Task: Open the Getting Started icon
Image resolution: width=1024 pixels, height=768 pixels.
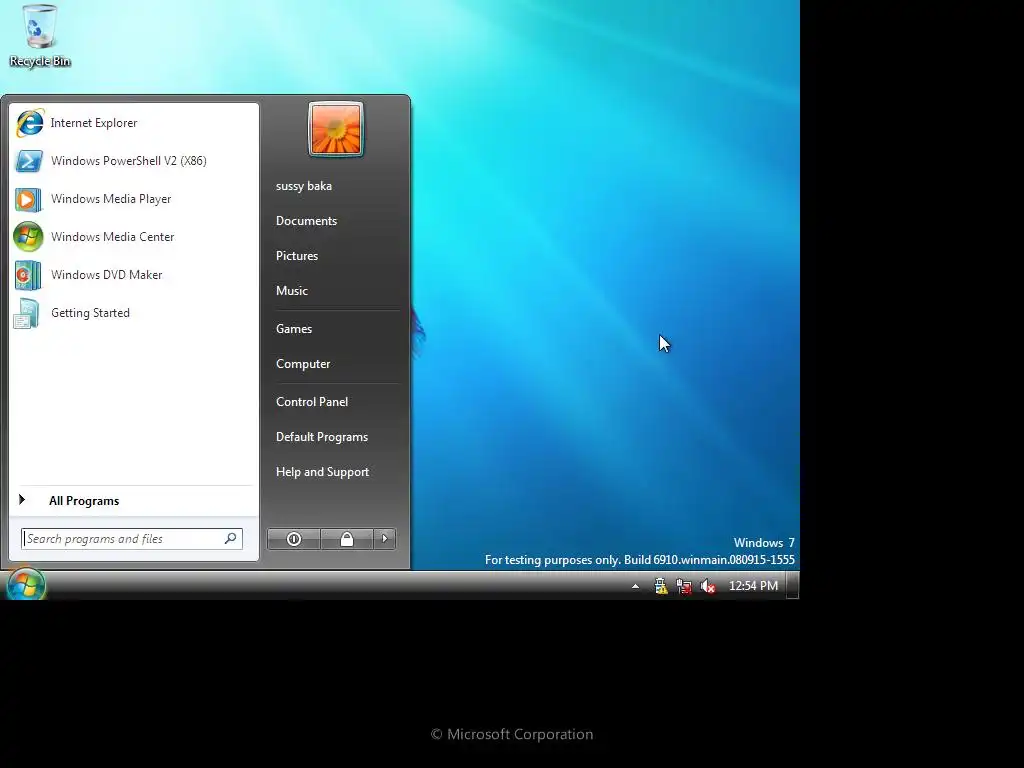Action: click(27, 313)
